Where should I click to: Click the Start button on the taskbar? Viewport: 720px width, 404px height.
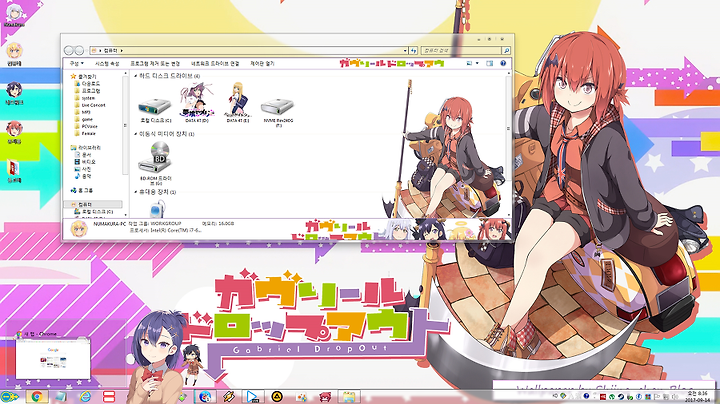click(x=10, y=397)
